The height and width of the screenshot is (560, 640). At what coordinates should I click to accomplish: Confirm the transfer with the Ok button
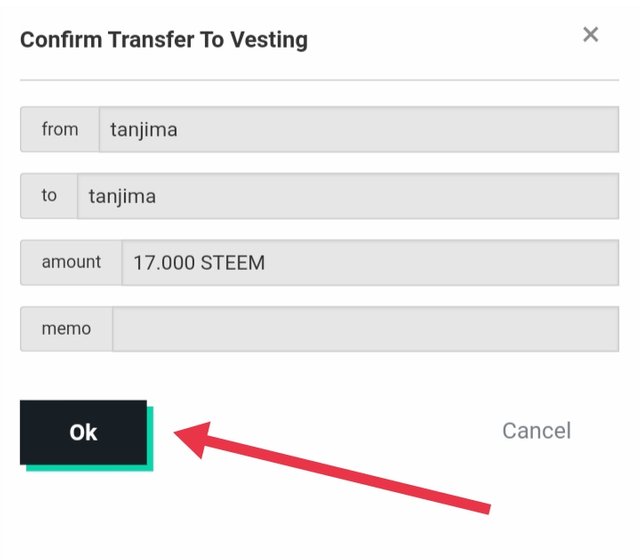pos(83,432)
